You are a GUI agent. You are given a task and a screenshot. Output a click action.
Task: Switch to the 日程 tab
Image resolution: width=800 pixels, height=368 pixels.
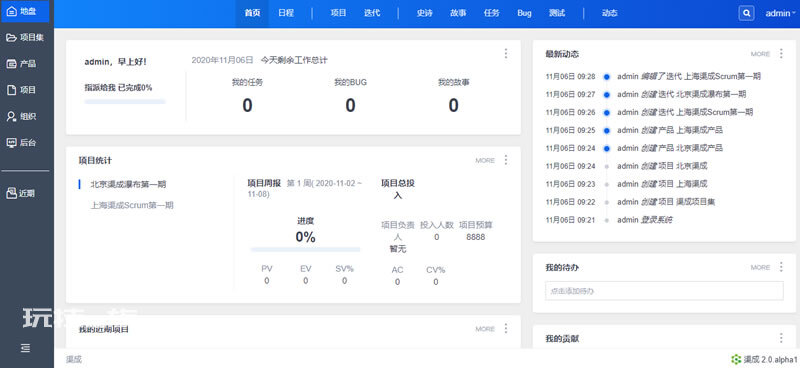(286, 13)
